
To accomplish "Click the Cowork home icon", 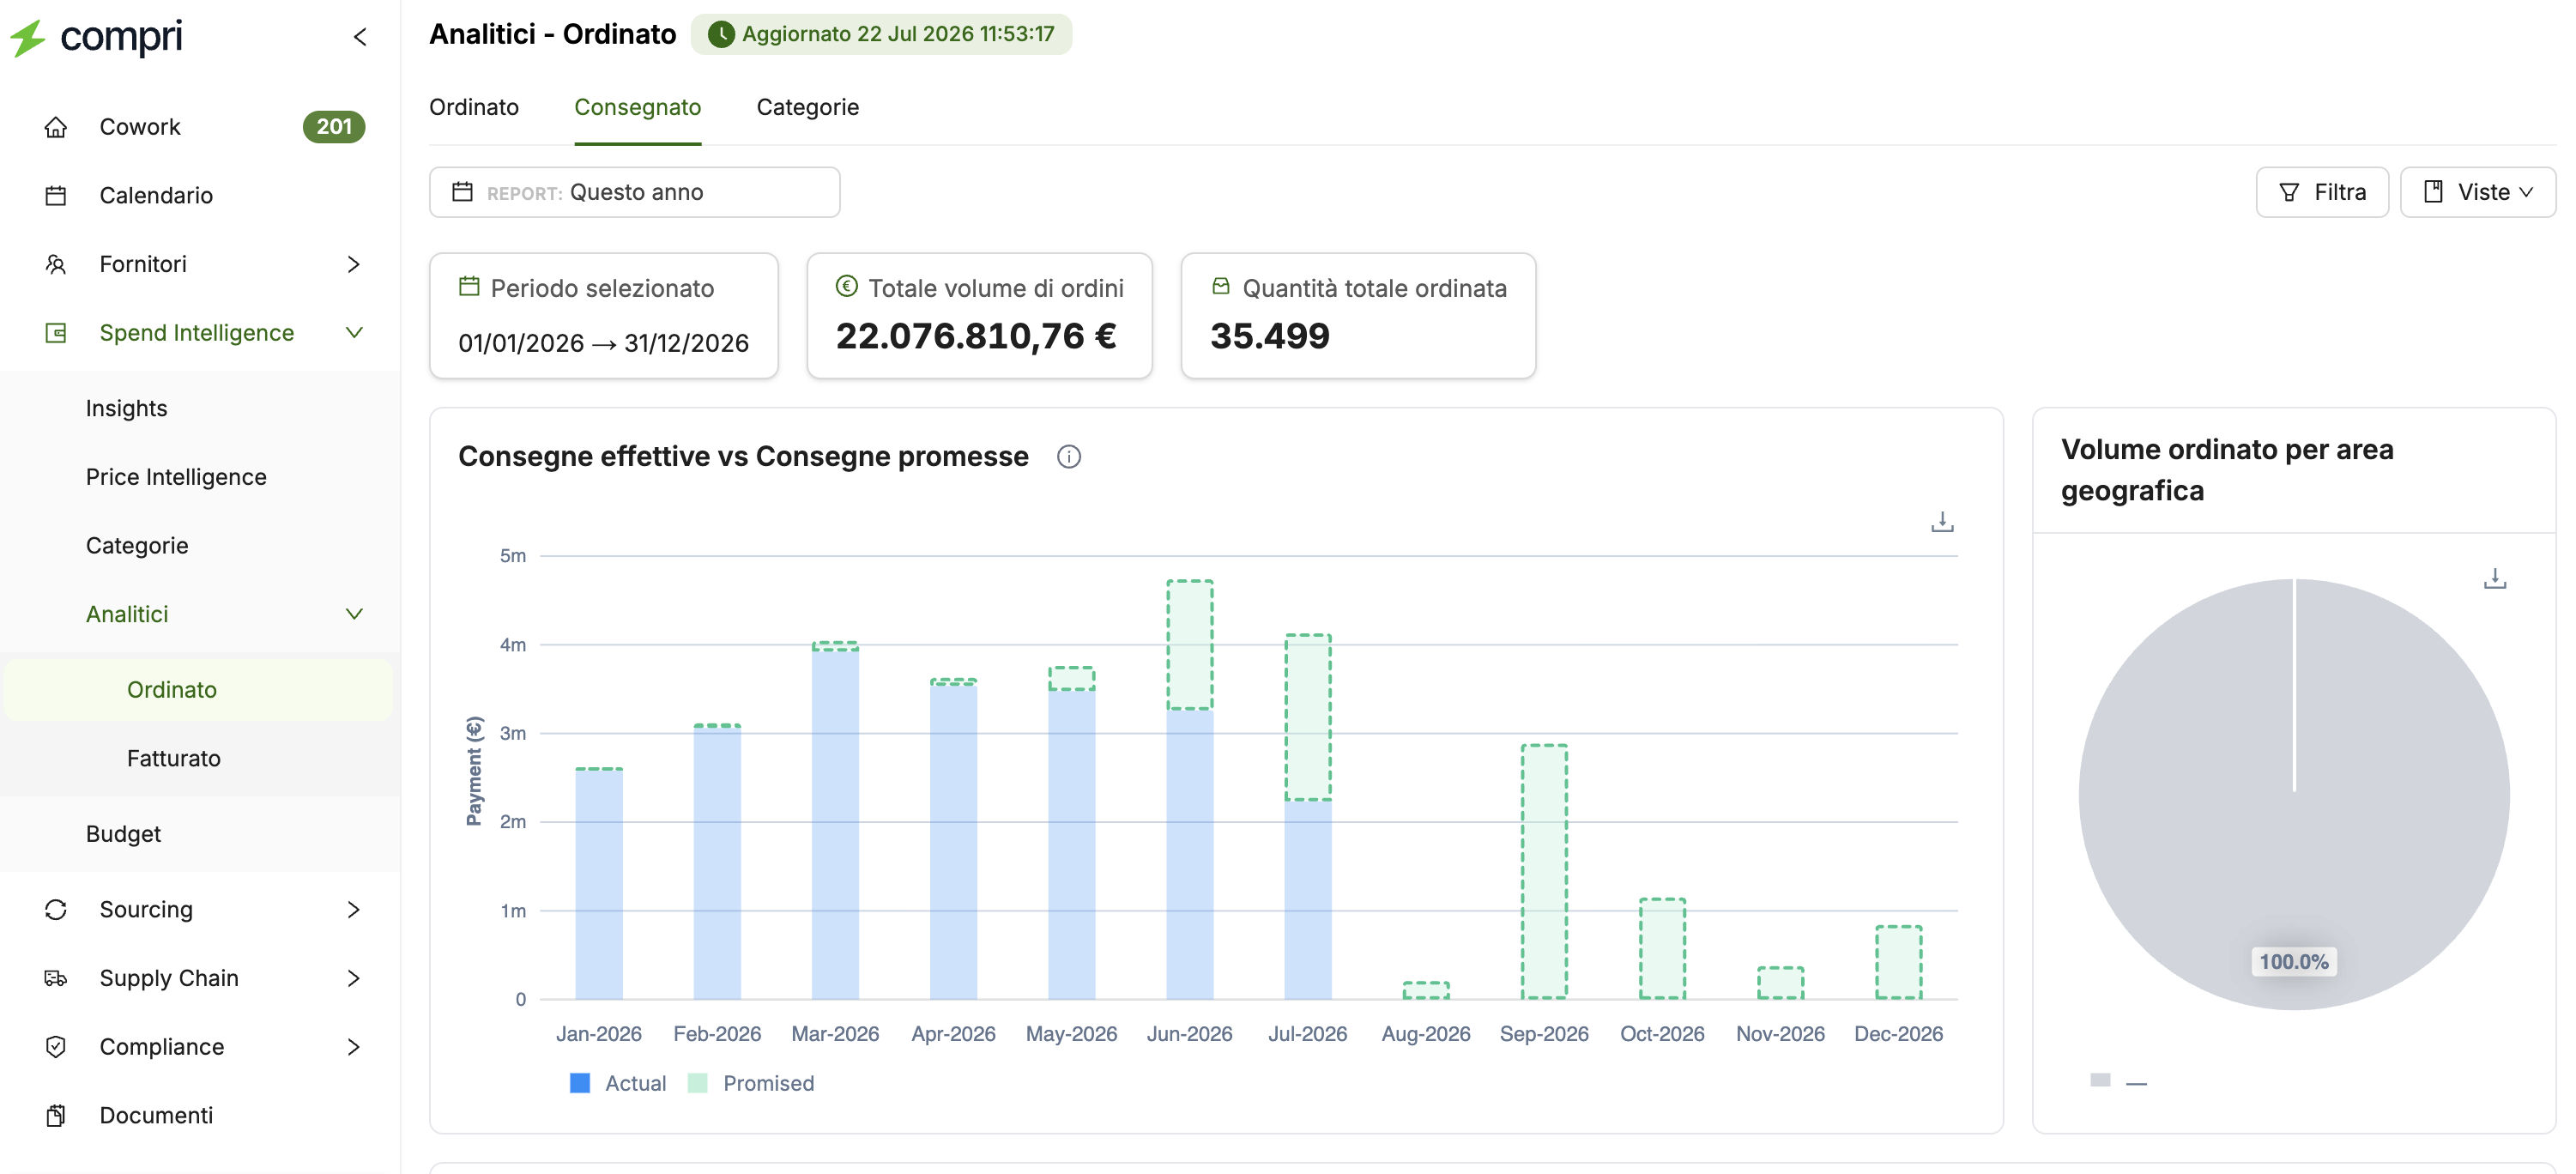I will click(x=56, y=127).
